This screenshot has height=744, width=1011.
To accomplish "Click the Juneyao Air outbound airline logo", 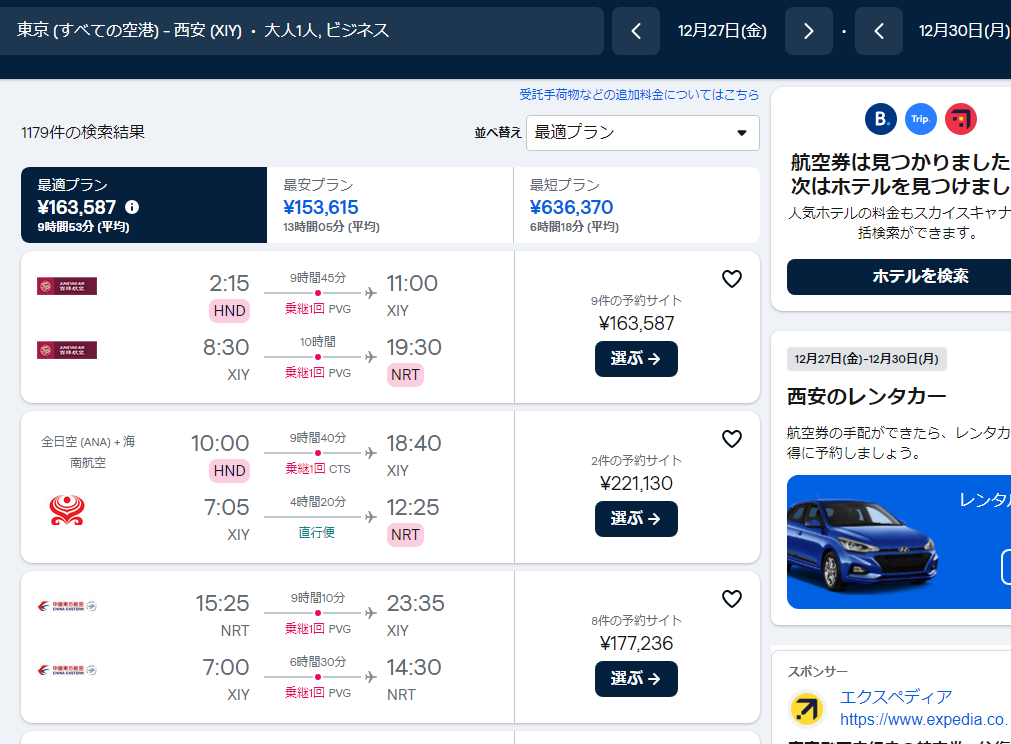I will 67,286.
